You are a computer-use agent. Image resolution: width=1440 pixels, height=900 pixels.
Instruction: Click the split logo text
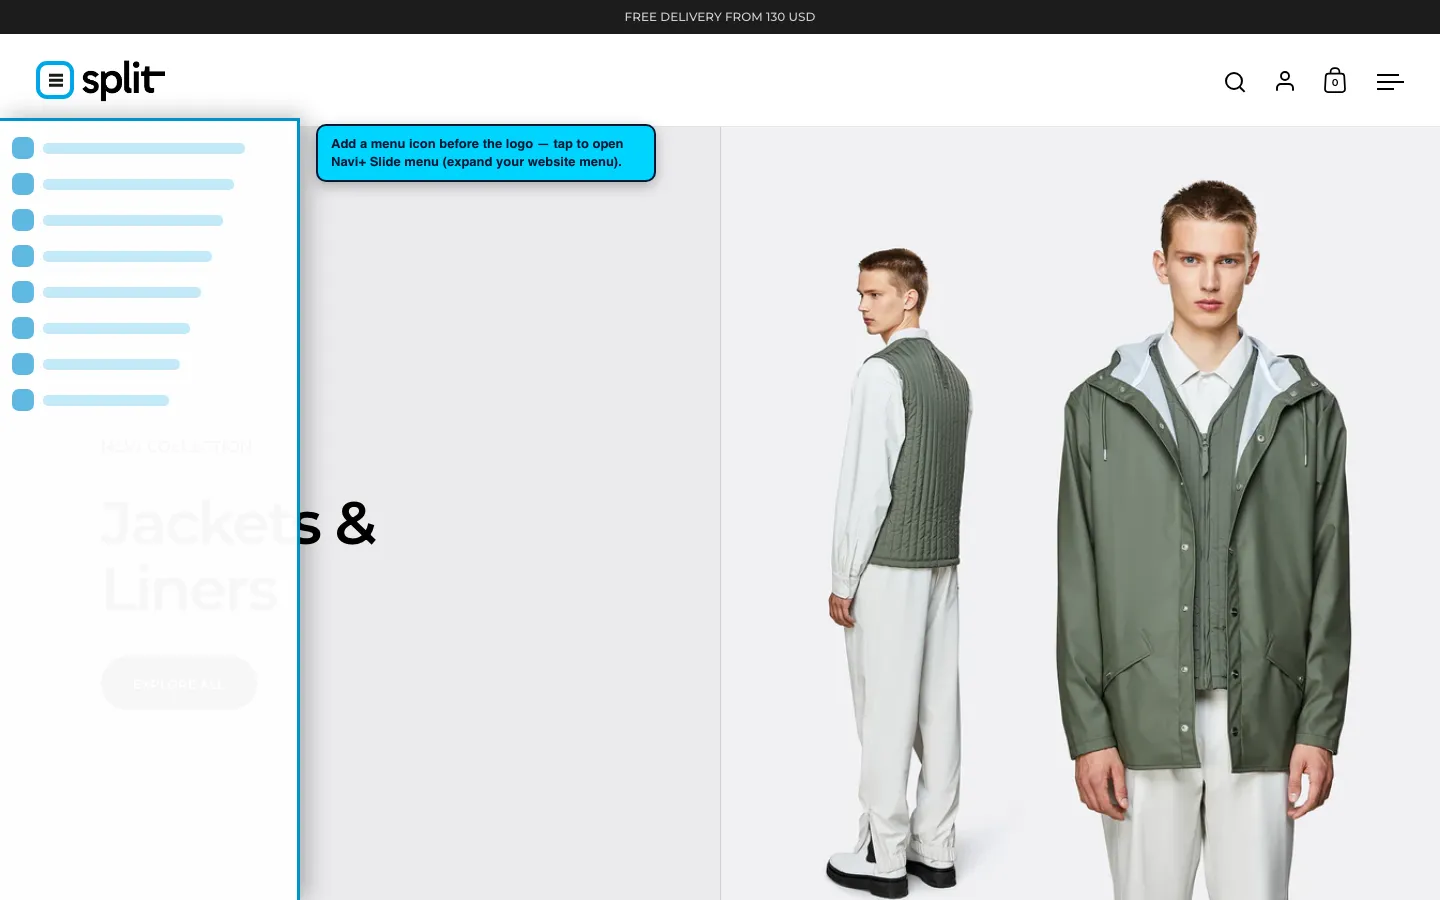point(123,80)
